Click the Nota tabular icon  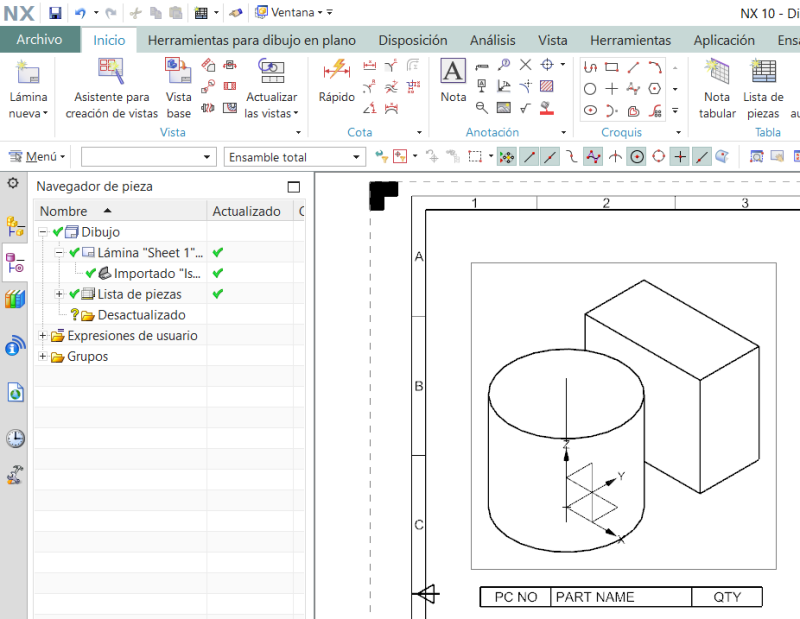(x=717, y=71)
